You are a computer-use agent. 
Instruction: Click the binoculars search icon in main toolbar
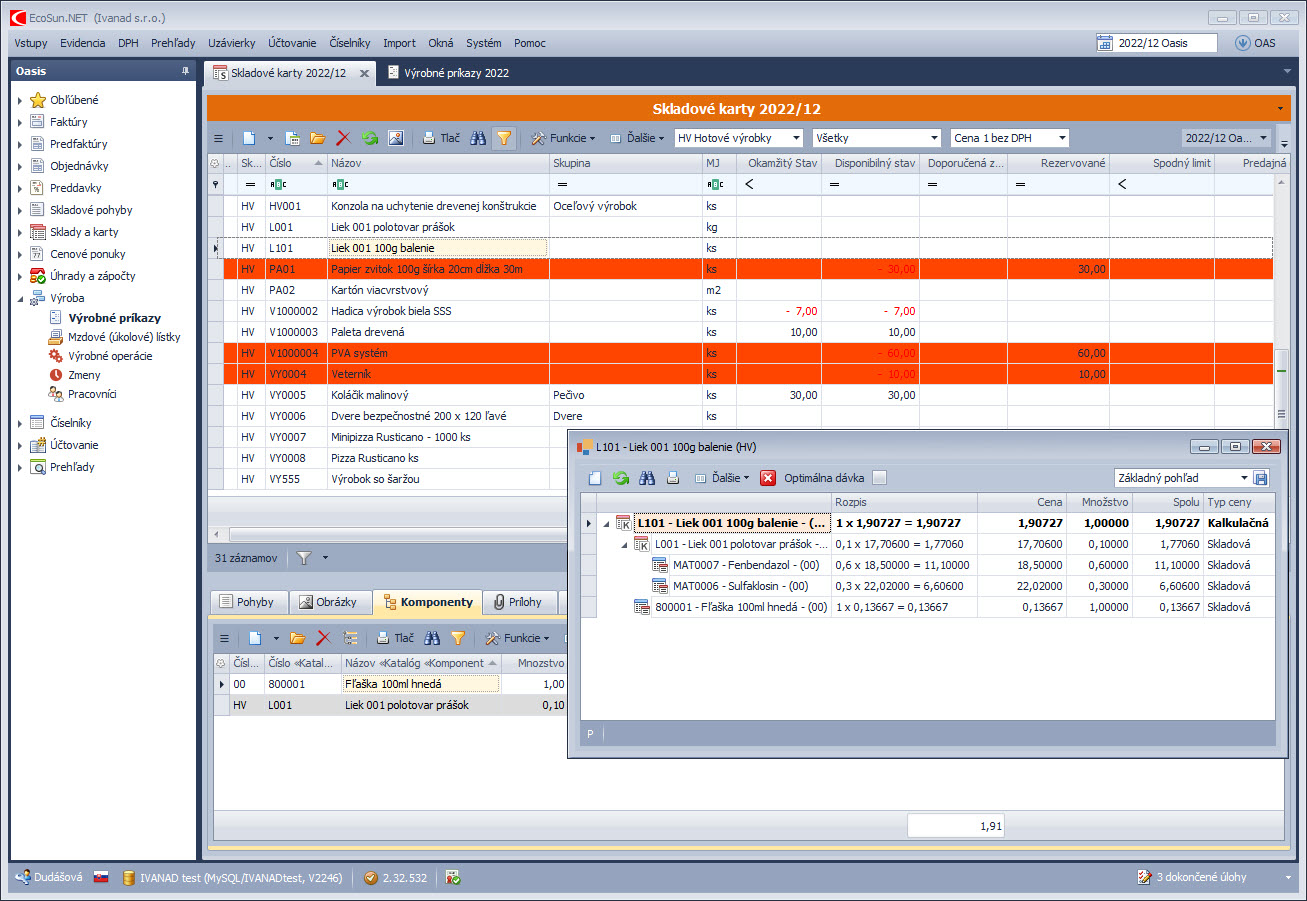click(x=479, y=138)
